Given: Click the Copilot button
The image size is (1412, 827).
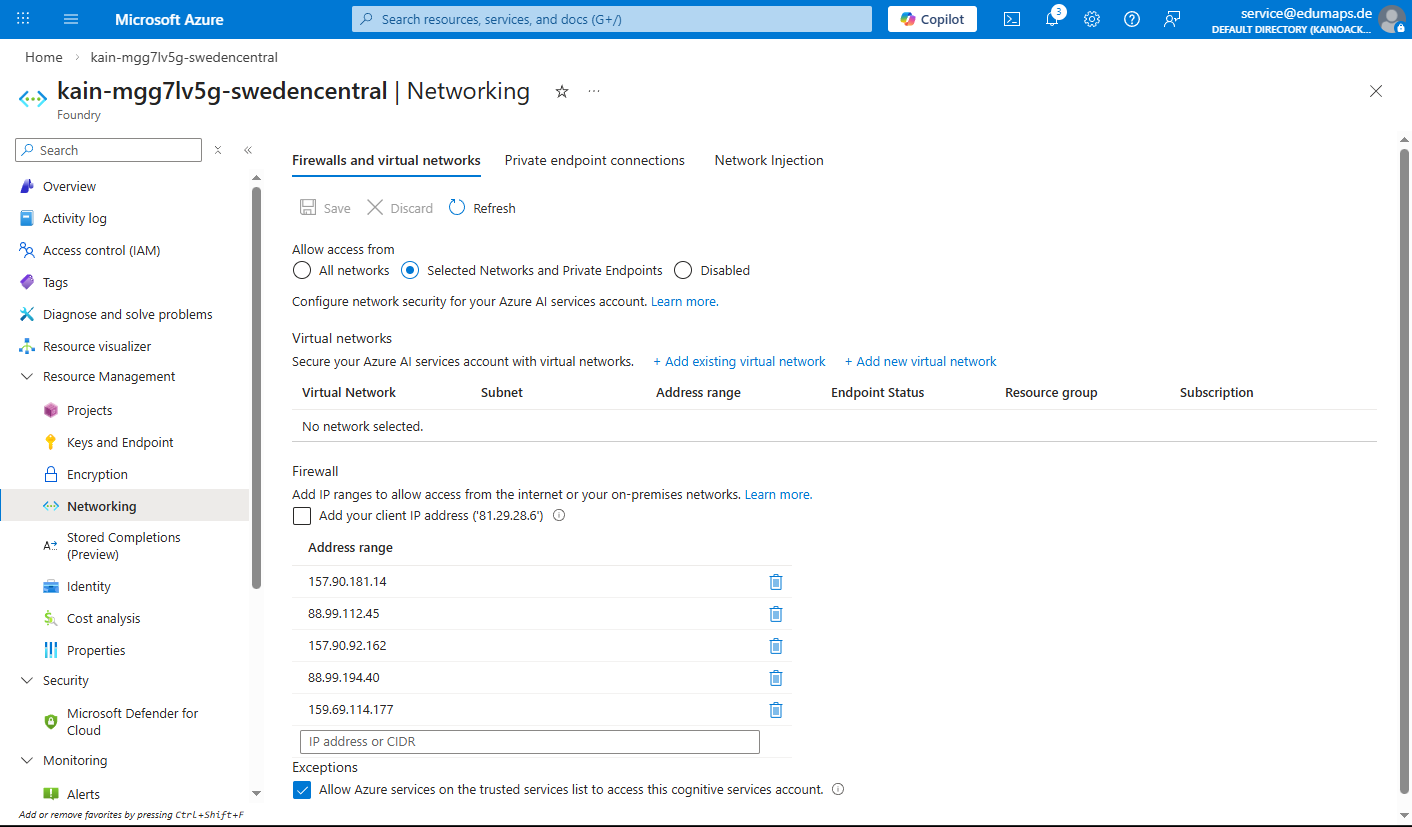Looking at the screenshot, I should coord(932,19).
